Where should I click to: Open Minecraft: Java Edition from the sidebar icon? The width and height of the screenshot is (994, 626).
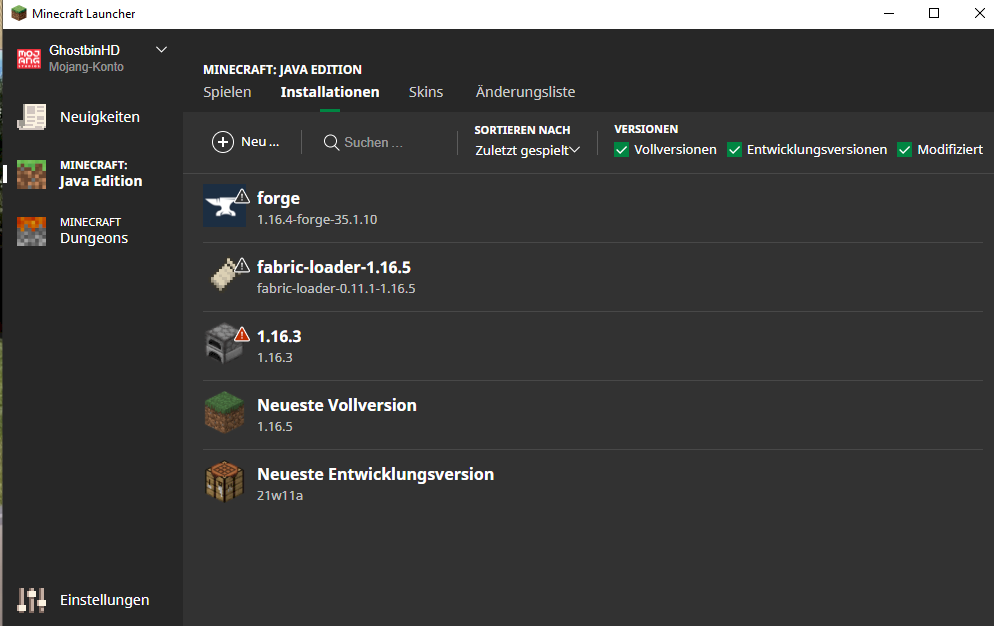coord(31,173)
